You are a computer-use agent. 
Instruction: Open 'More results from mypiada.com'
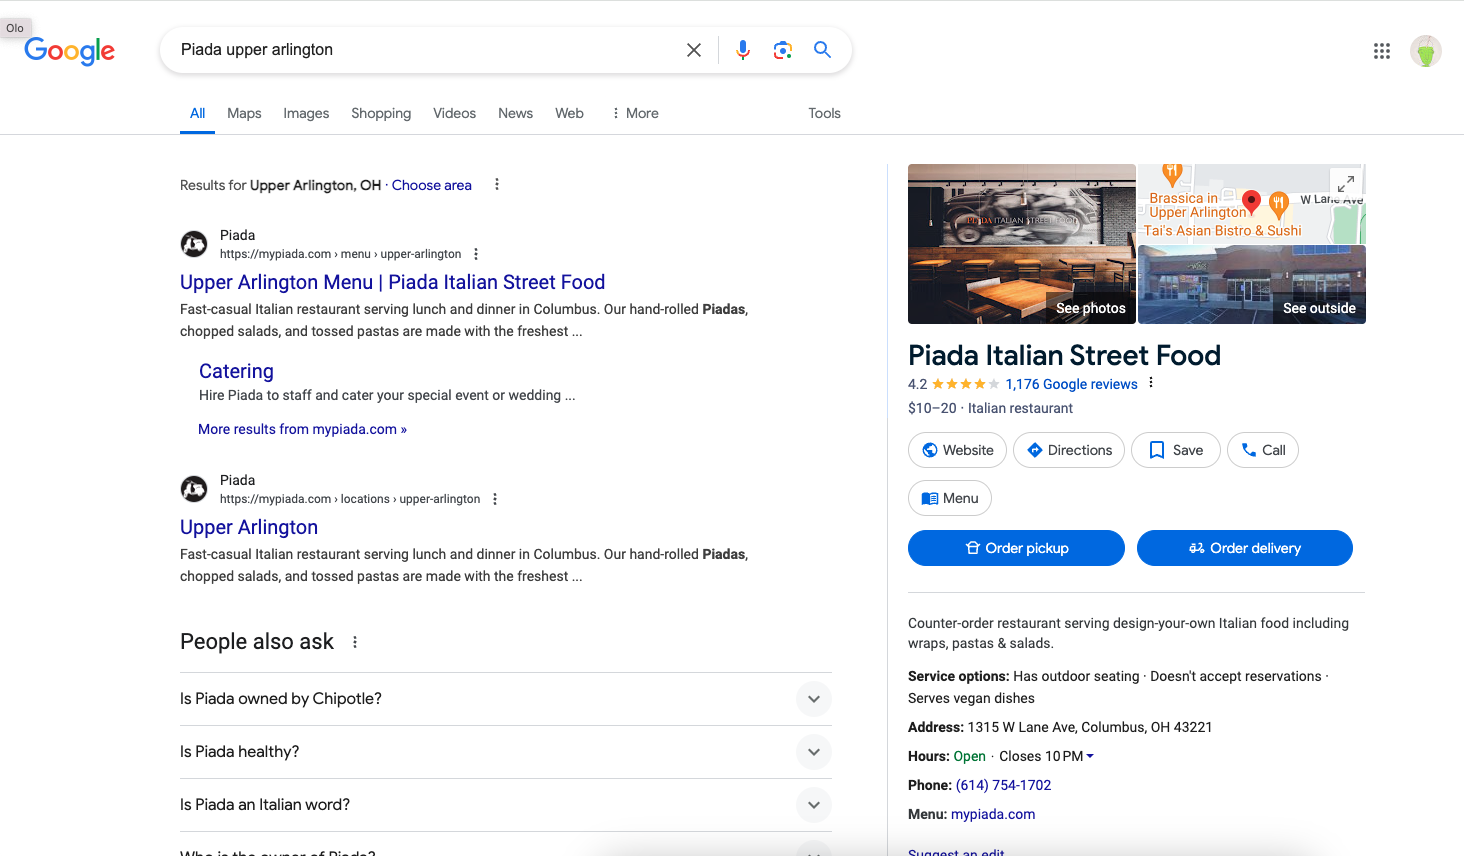302,429
